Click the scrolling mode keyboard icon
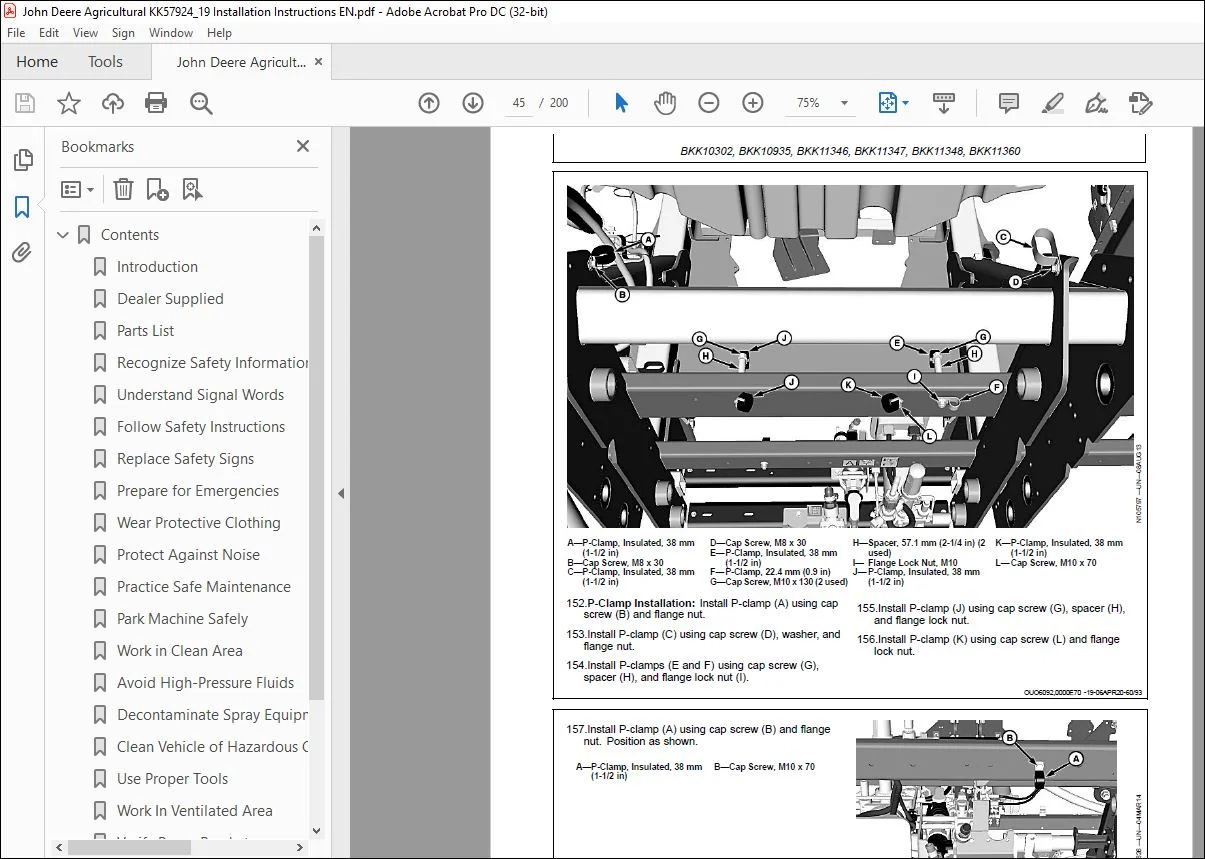This screenshot has width=1205, height=859. click(x=944, y=103)
